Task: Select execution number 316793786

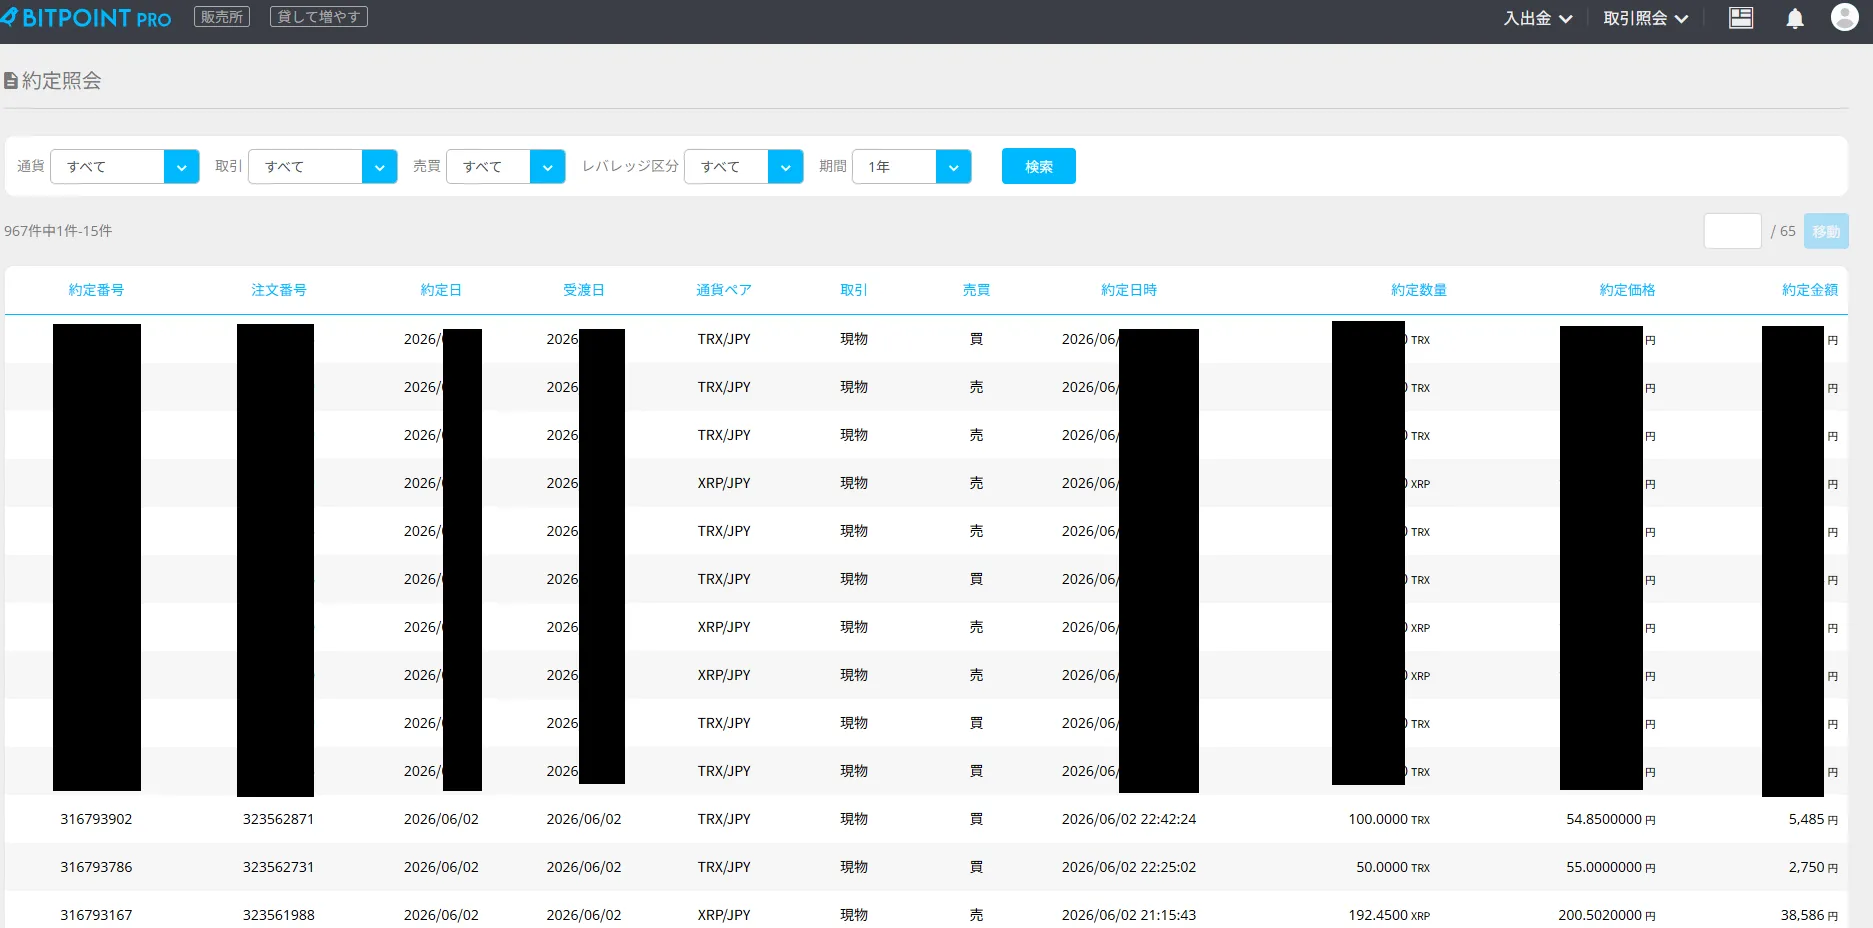Action: [x=96, y=867]
